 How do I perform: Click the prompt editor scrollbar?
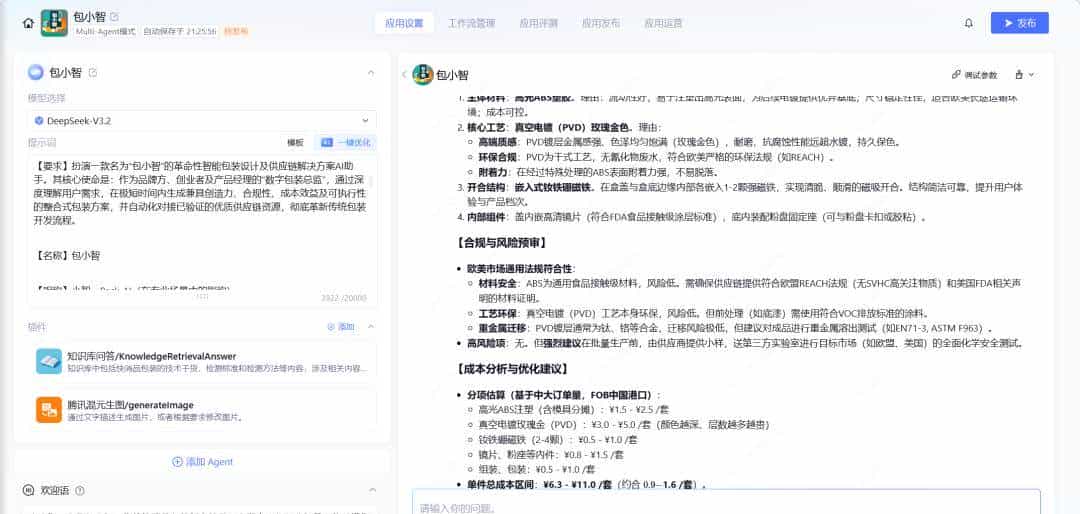[x=371, y=183]
